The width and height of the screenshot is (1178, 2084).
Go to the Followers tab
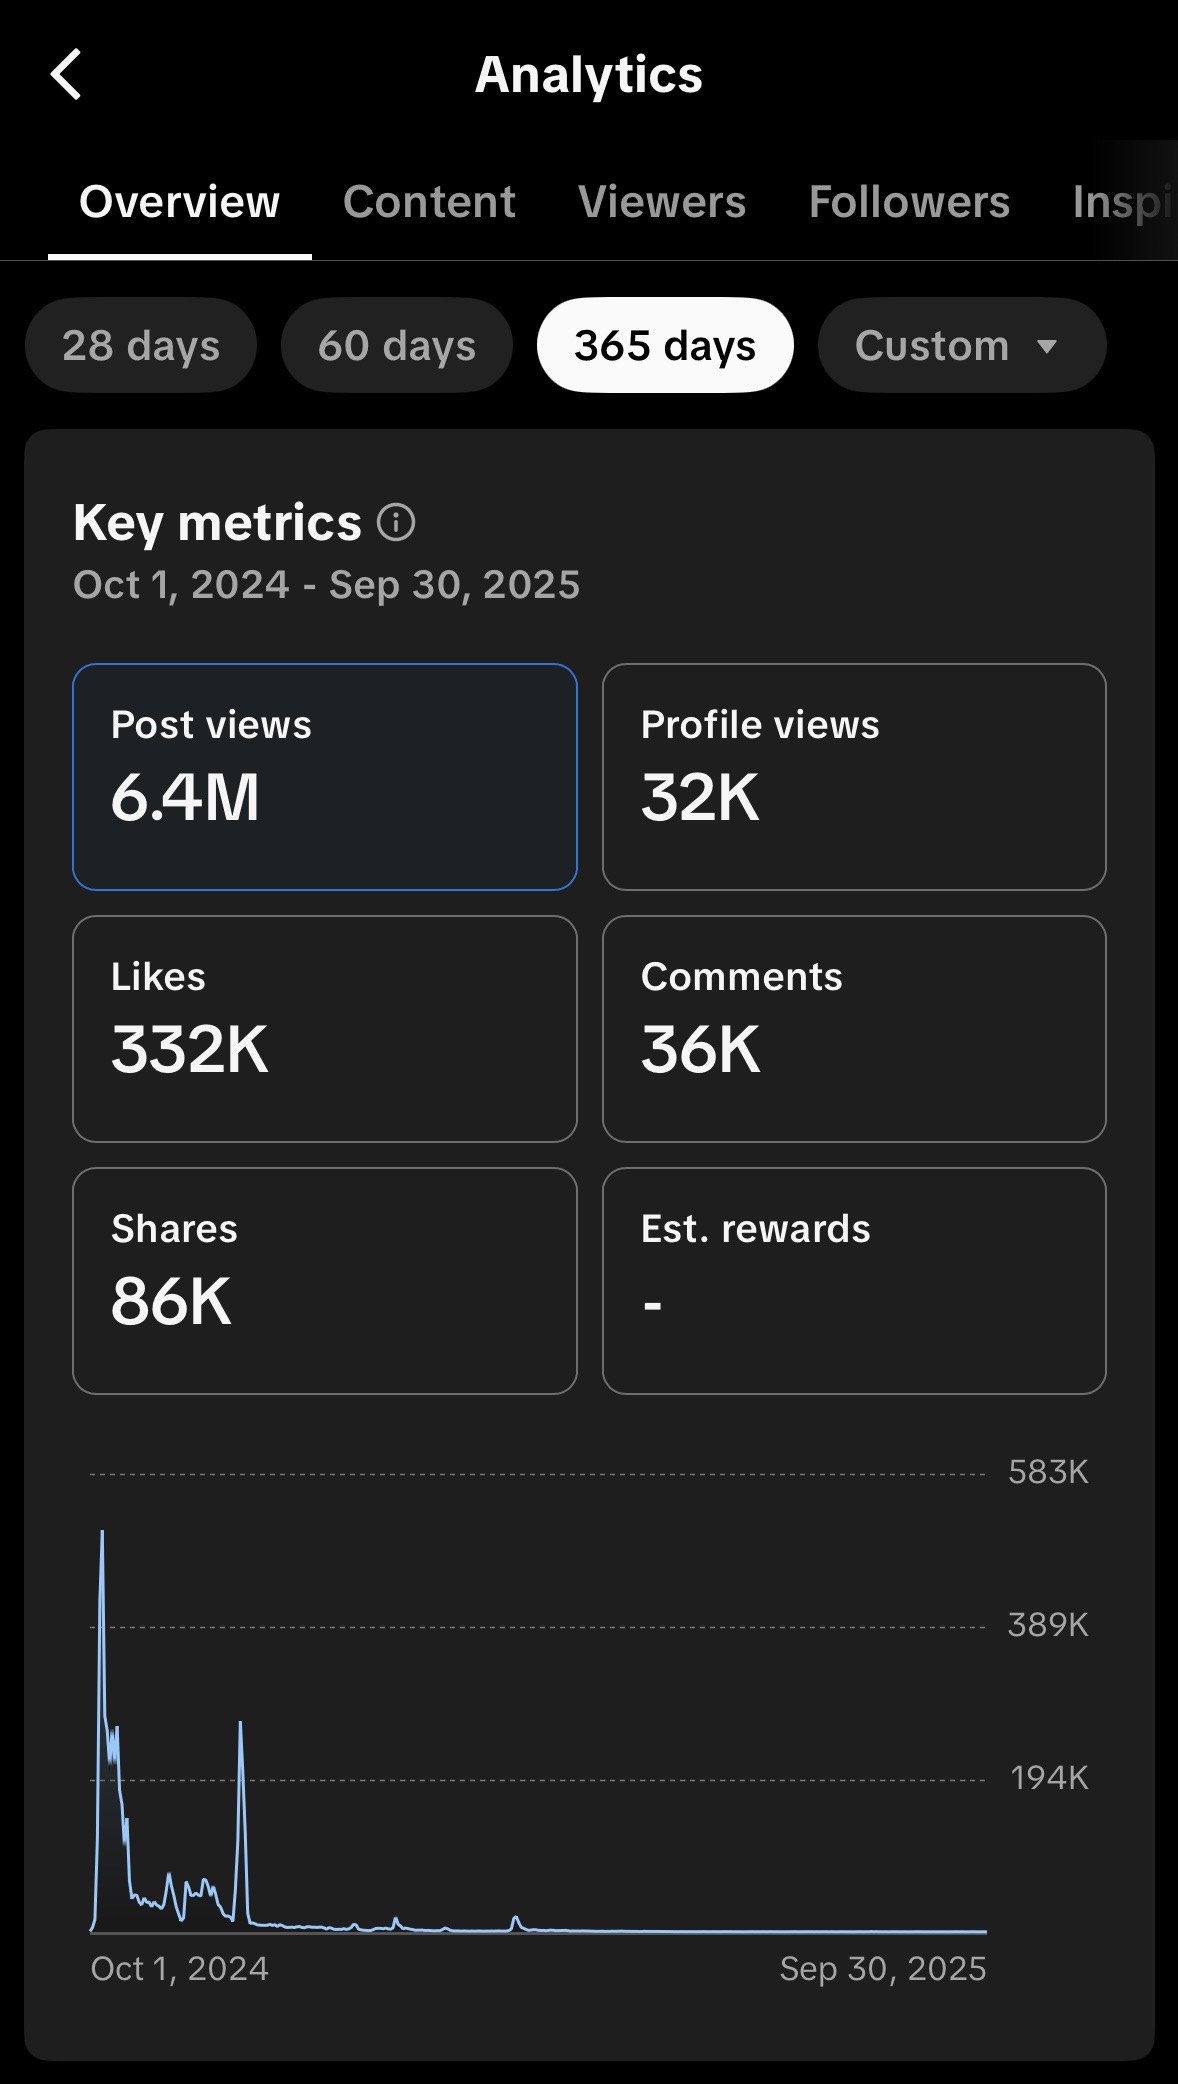pos(909,202)
